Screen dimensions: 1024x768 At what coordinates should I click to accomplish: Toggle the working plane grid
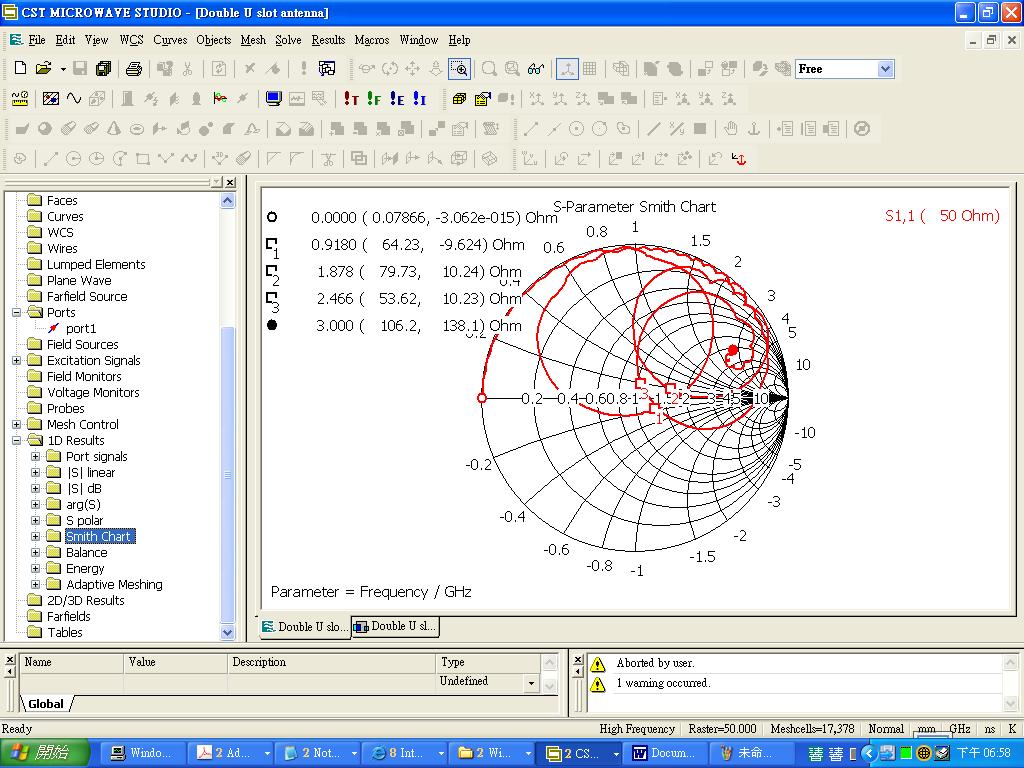[590, 68]
